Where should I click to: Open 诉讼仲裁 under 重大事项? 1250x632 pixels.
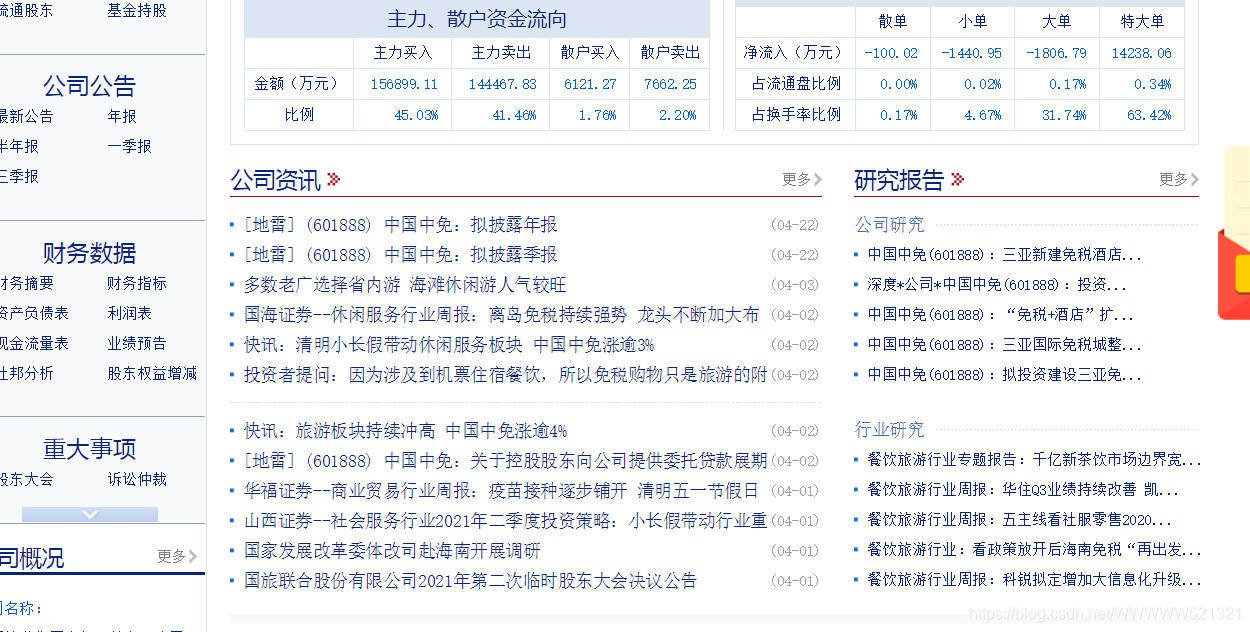point(137,479)
